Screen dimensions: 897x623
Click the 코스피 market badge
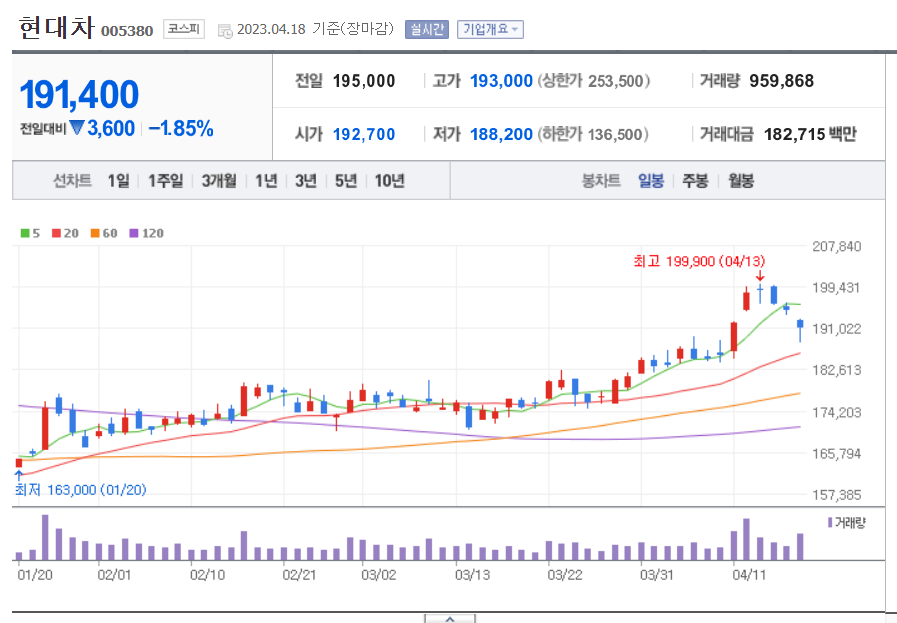point(184,29)
